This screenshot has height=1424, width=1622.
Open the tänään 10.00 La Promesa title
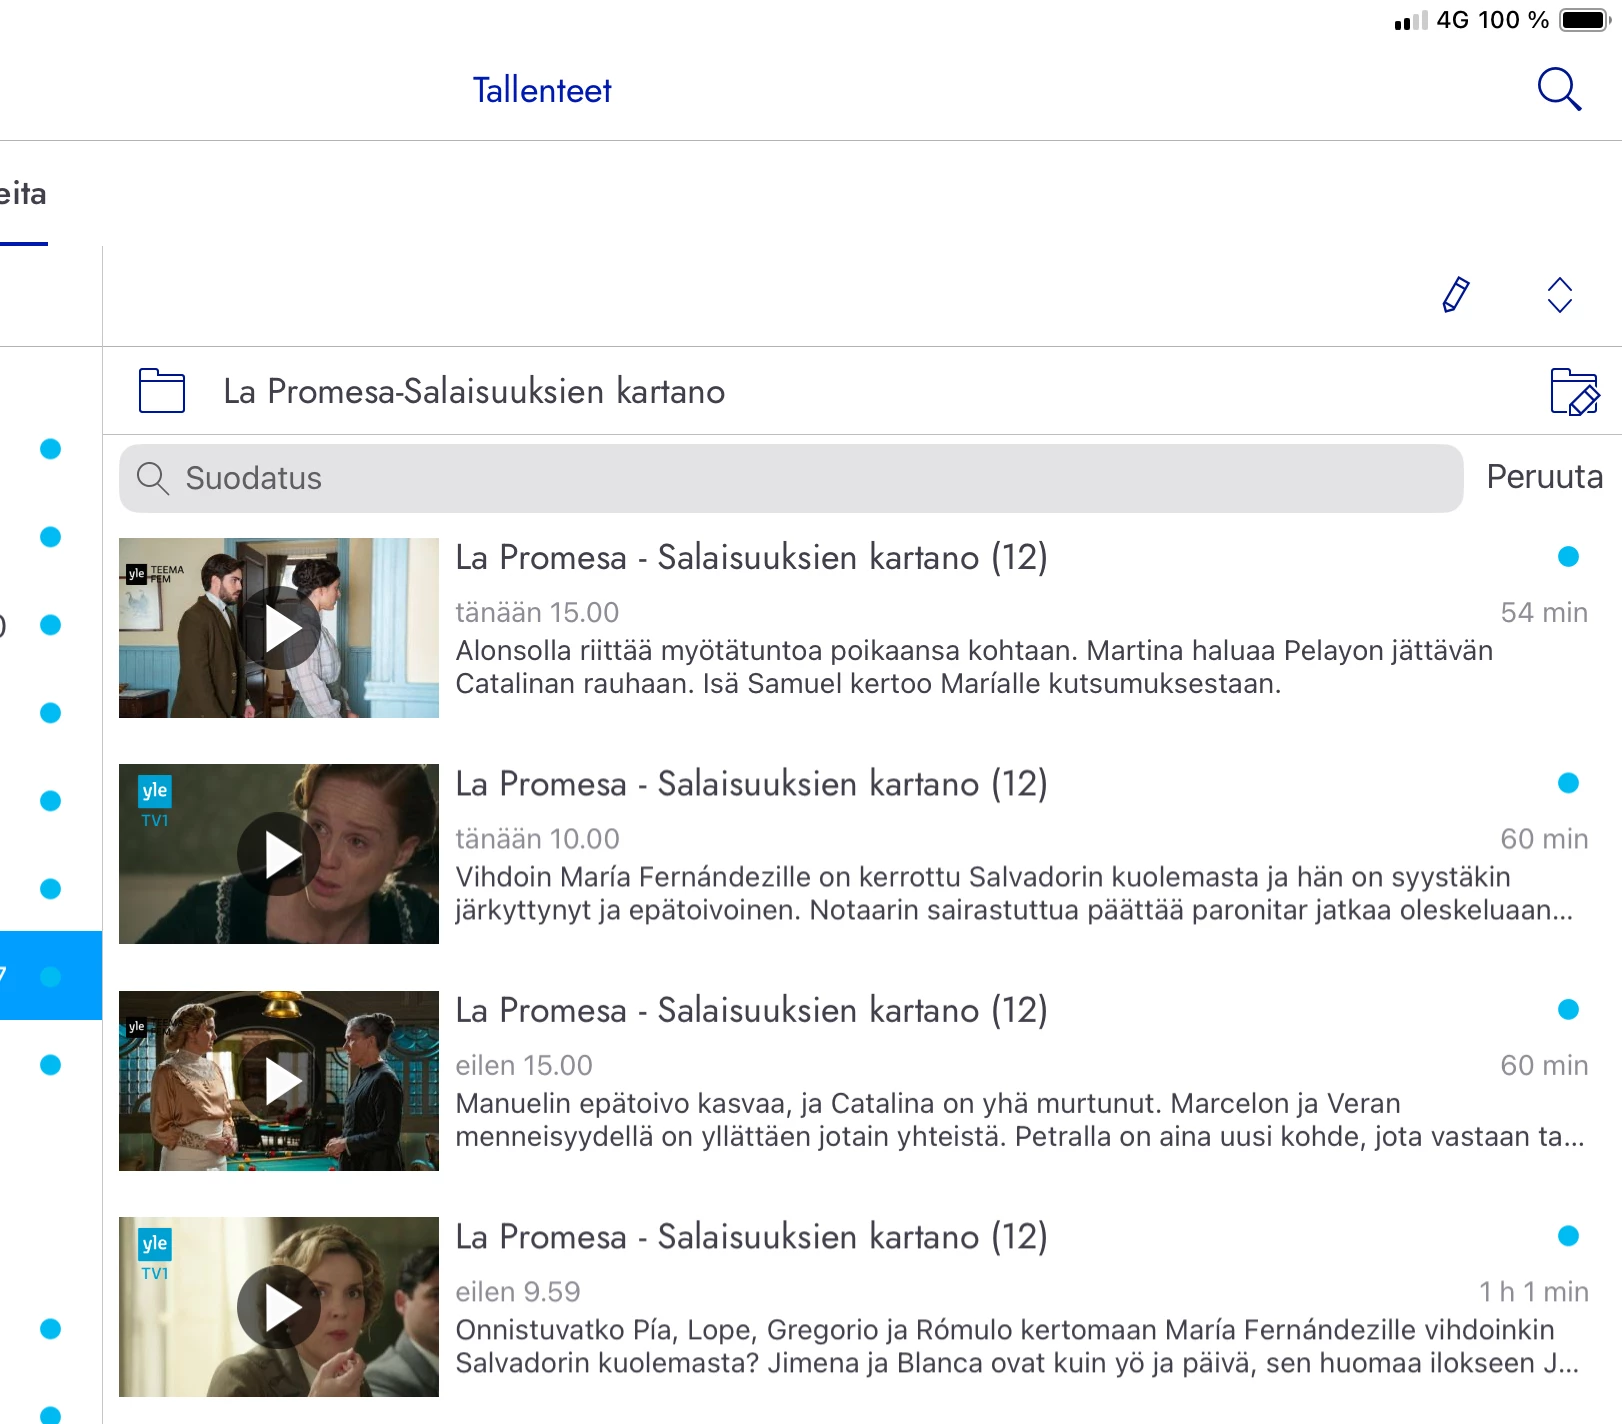(x=751, y=783)
